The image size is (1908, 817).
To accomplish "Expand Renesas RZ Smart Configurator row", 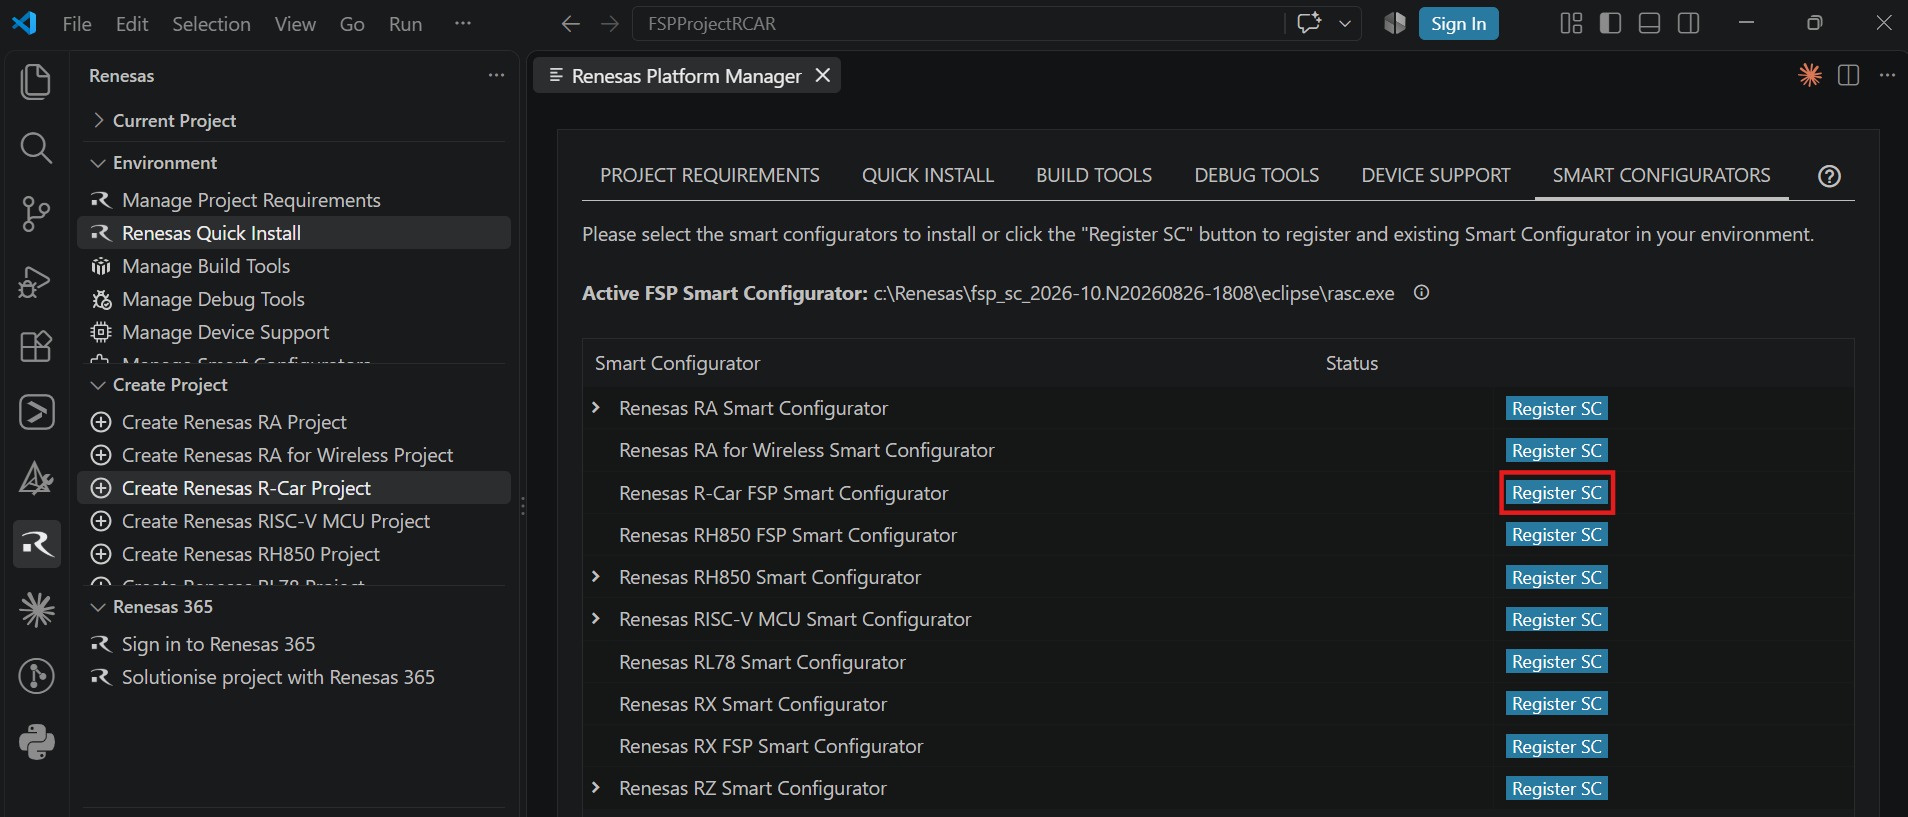I will [596, 788].
